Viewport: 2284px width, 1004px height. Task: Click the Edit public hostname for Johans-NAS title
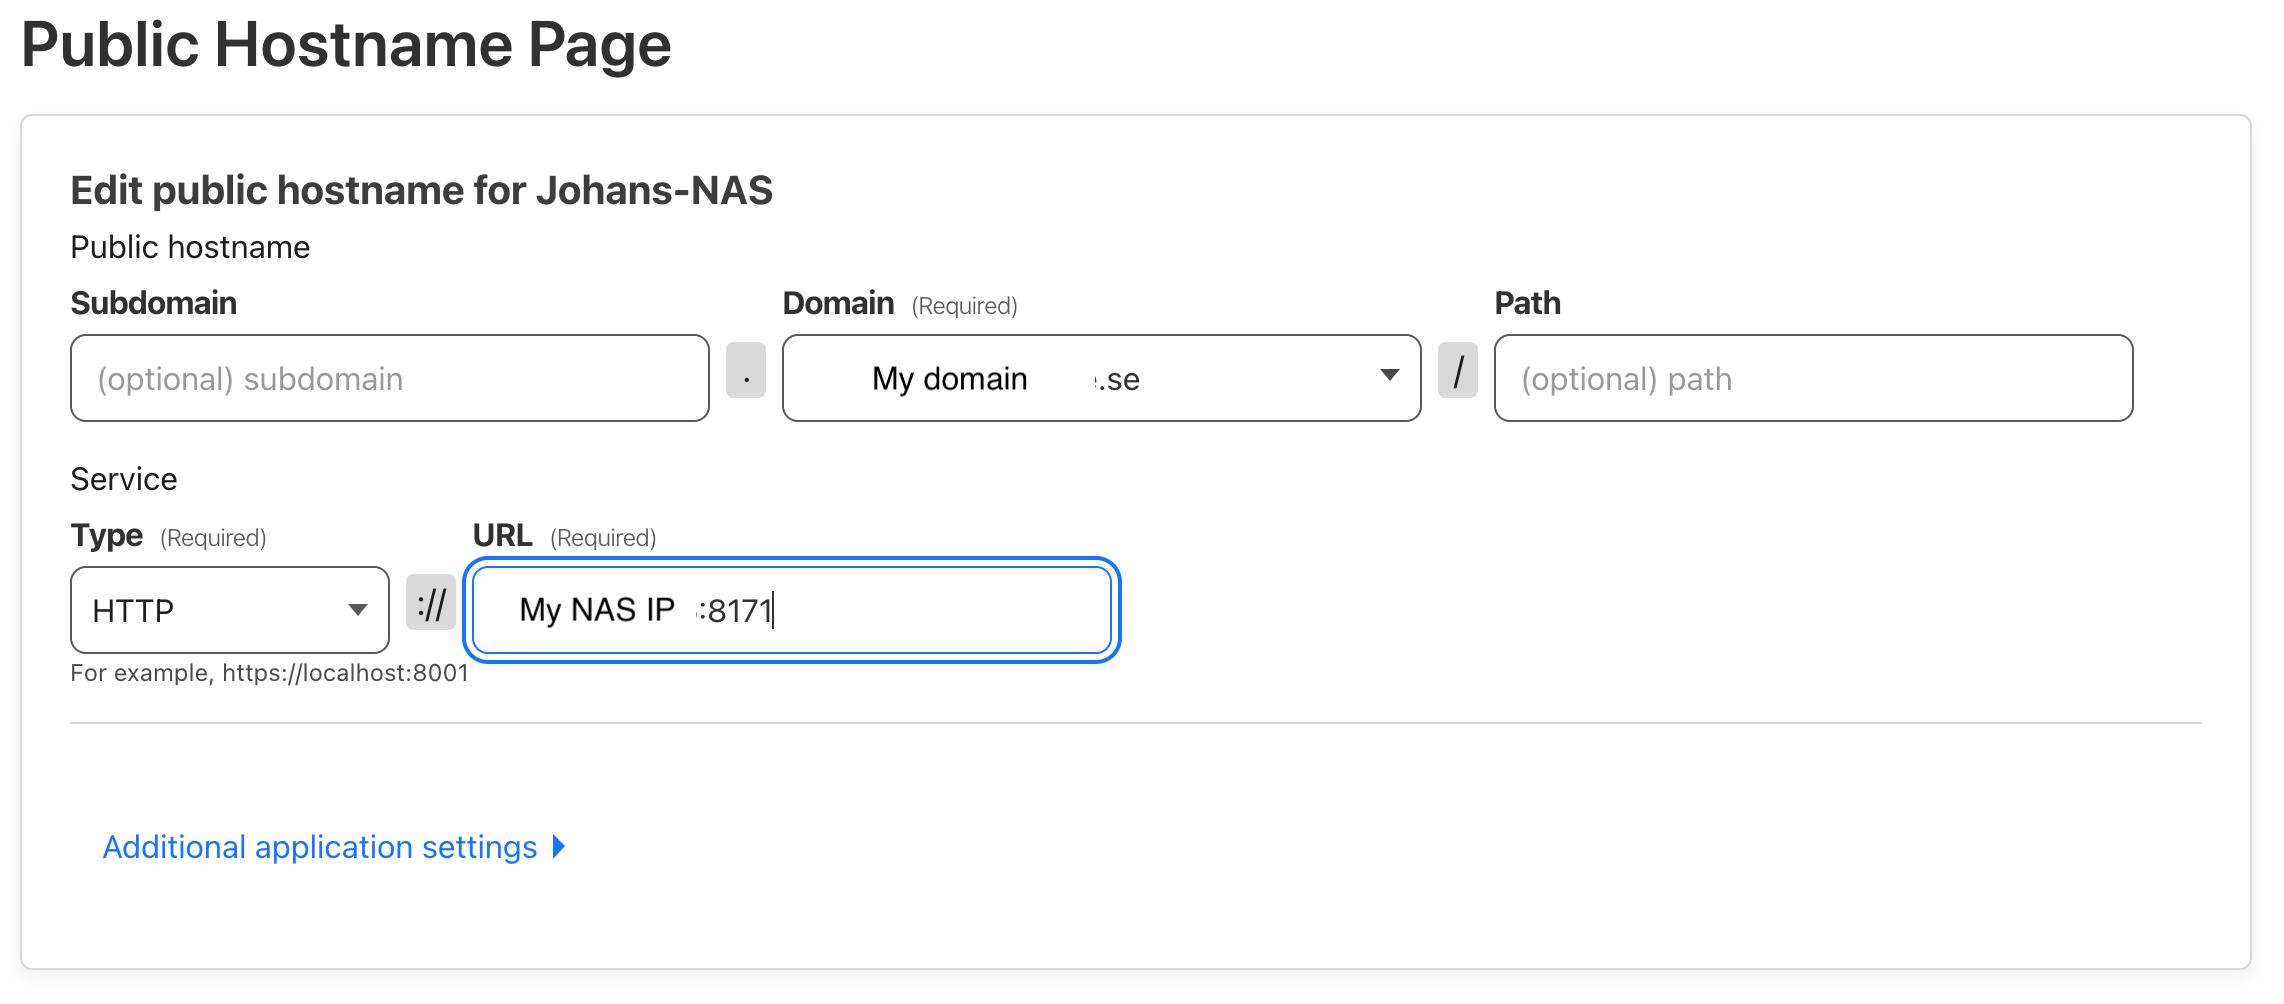421,190
